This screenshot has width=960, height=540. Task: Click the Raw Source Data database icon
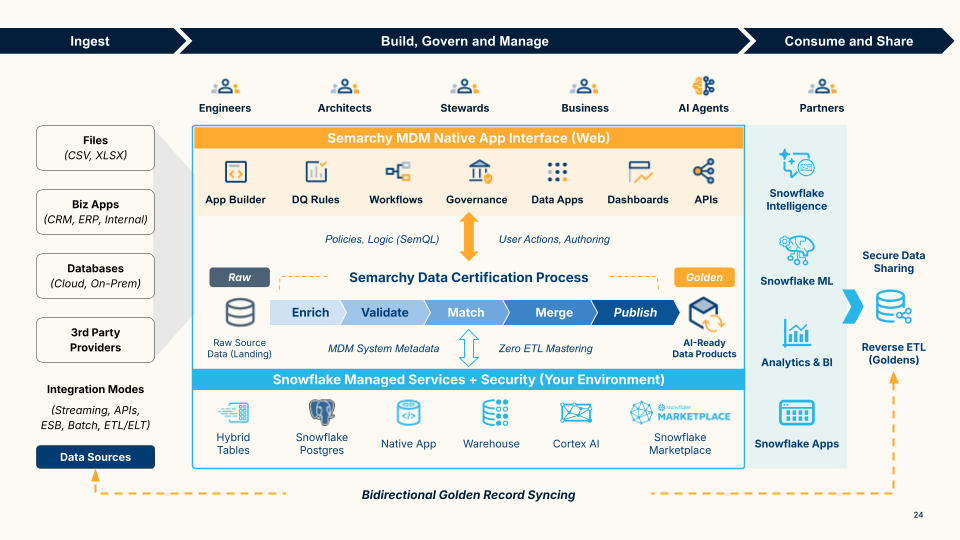coord(240,312)
